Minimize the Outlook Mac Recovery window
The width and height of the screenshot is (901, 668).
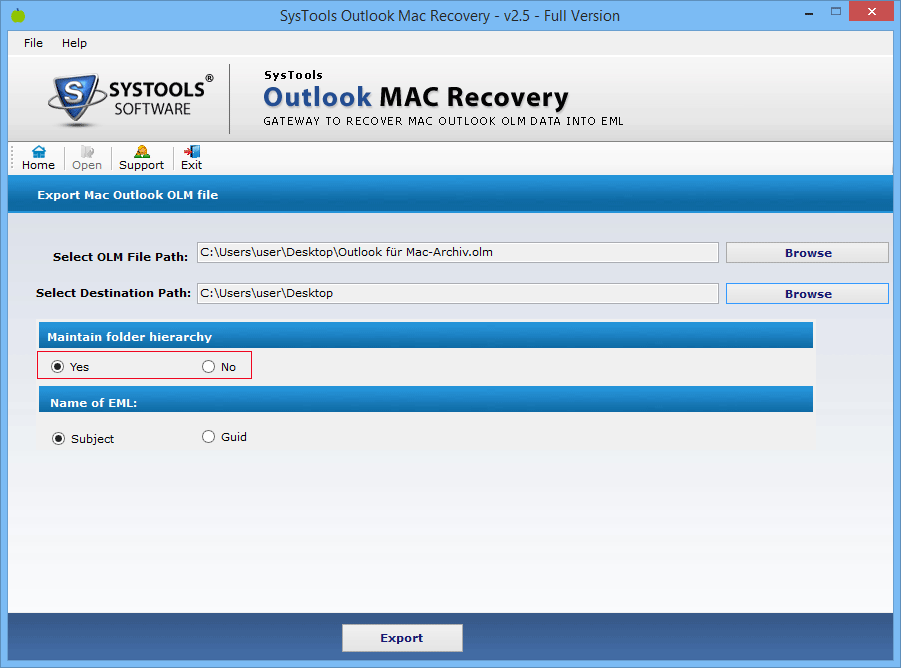pyautogui.click(x=809, y=13)
